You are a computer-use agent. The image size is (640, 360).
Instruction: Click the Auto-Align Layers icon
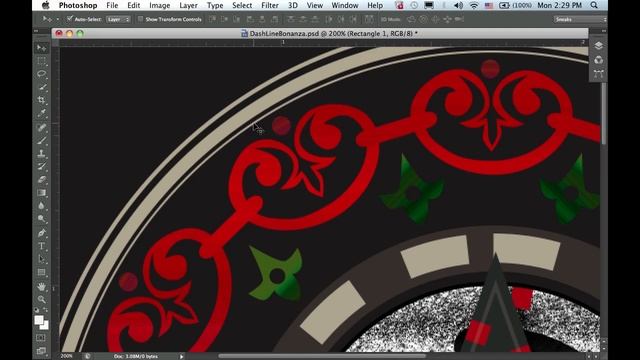tap(369, 19)
